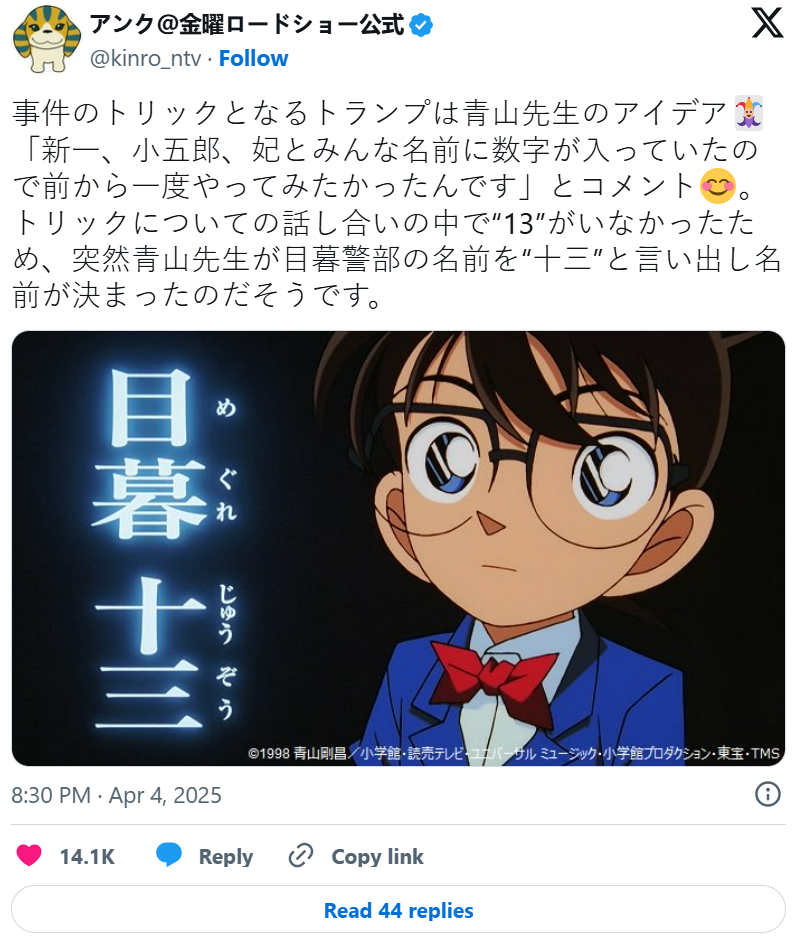
Task: Click the account display name アンク@金曜ロードショー公式
Action: (247, 25)
